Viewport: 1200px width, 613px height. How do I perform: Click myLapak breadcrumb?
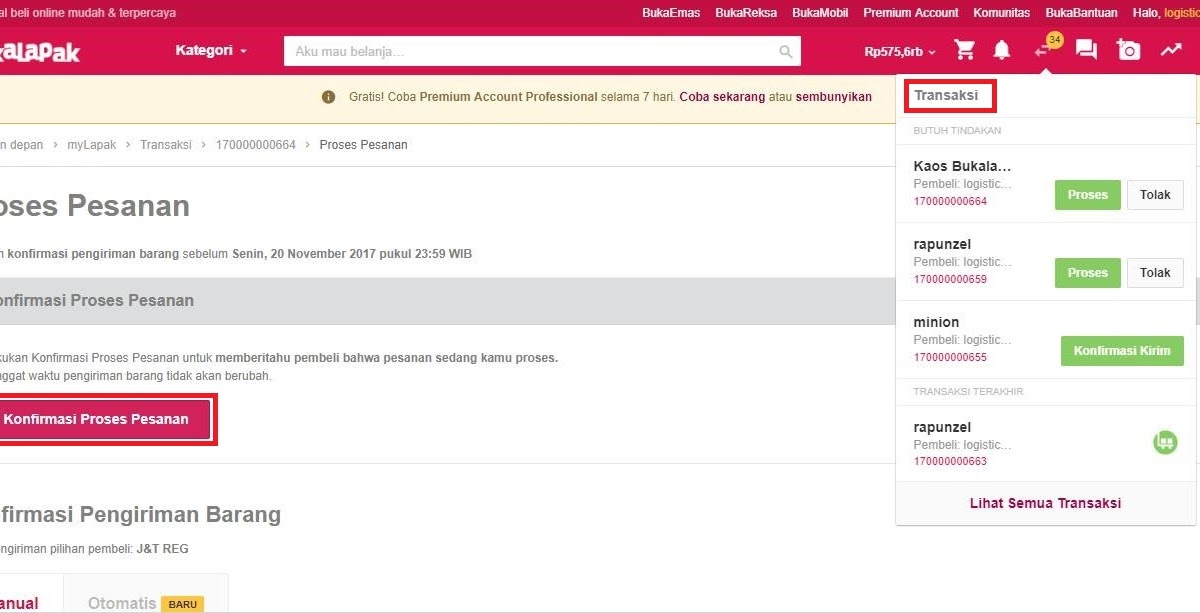click(x=92, y=145)
